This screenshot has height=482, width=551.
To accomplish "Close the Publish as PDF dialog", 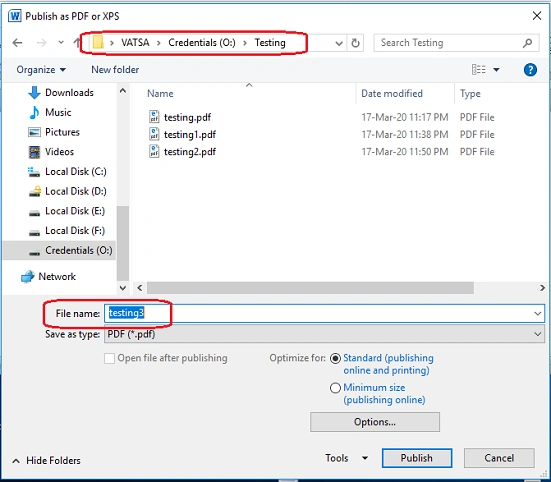I will (x=537, y=16).
